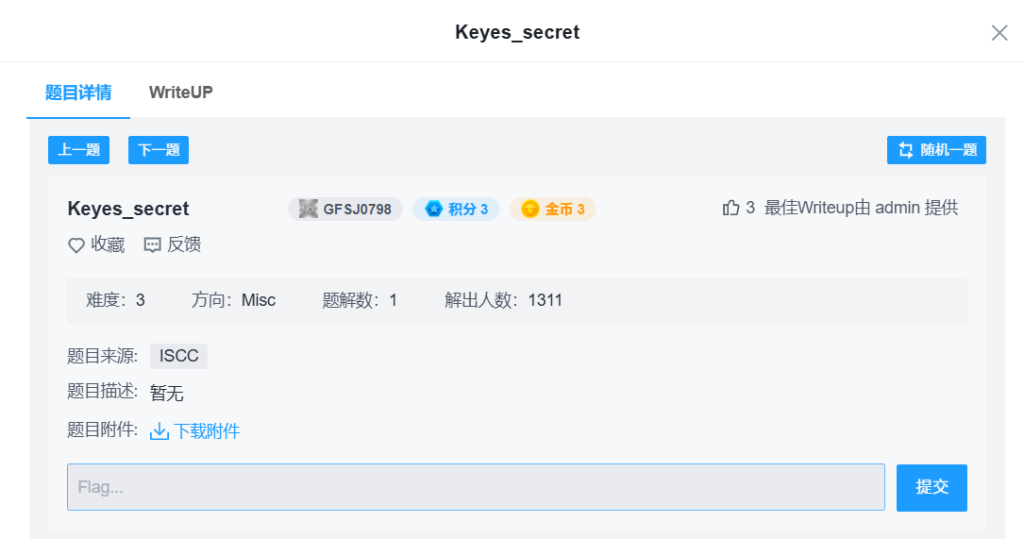Click the ISCC source tag
Screen dimensions: 1024x539
[179, 356]
